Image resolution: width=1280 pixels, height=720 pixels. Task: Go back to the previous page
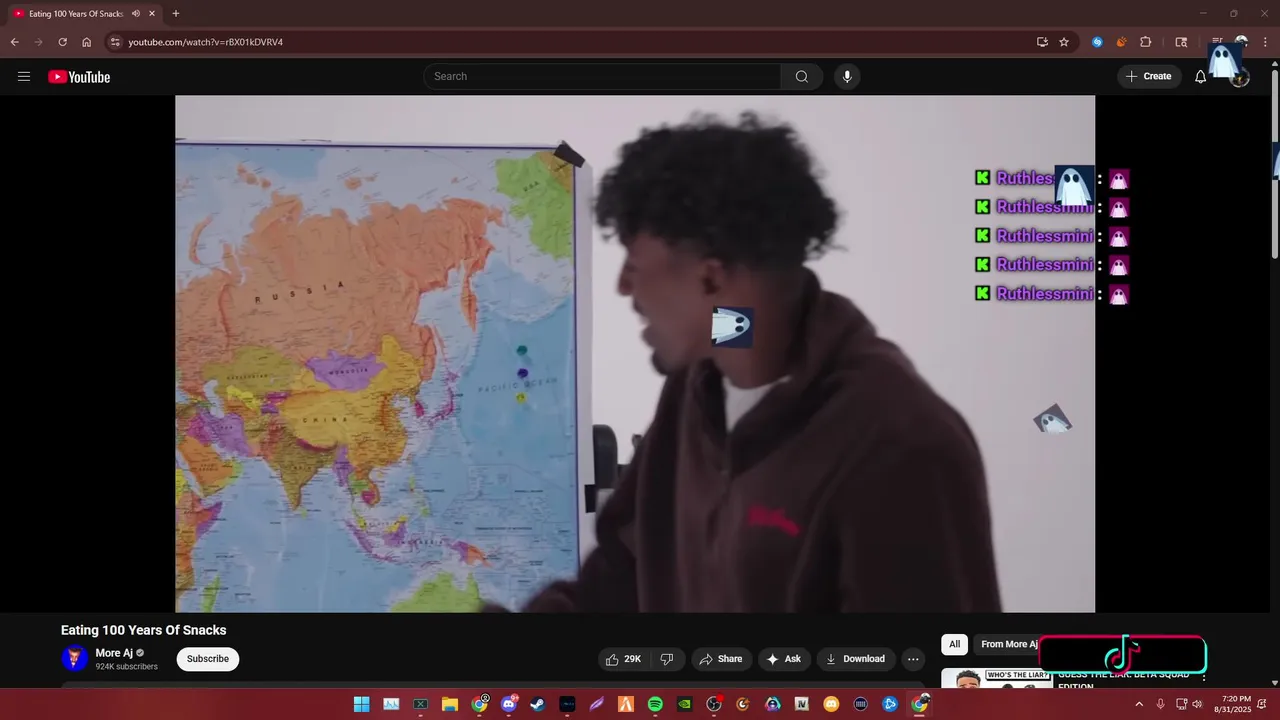click(14, 42)
